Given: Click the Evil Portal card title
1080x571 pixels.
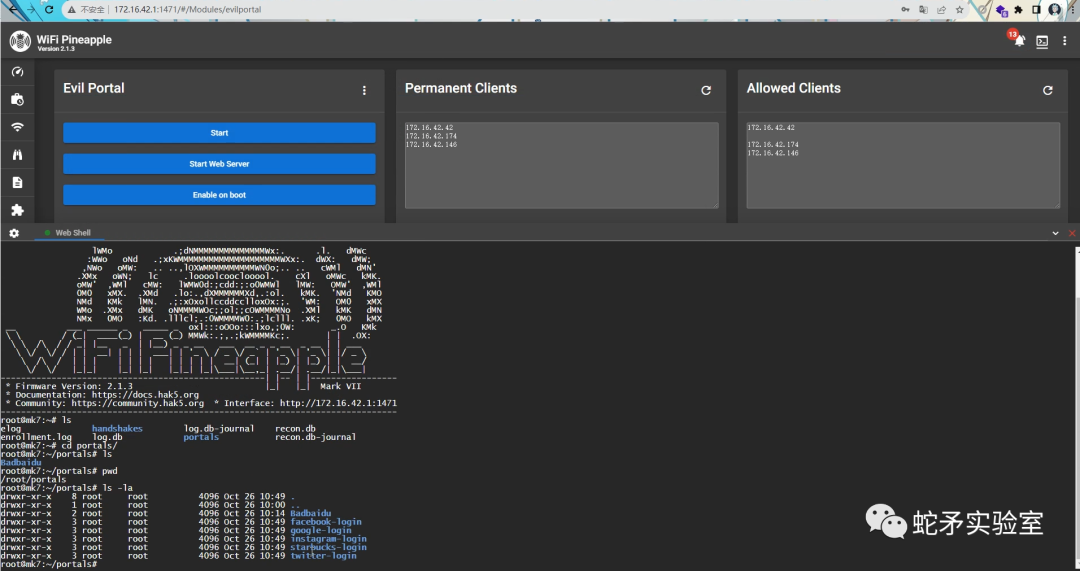Looking at the screenshot, I should click(94, 88).
